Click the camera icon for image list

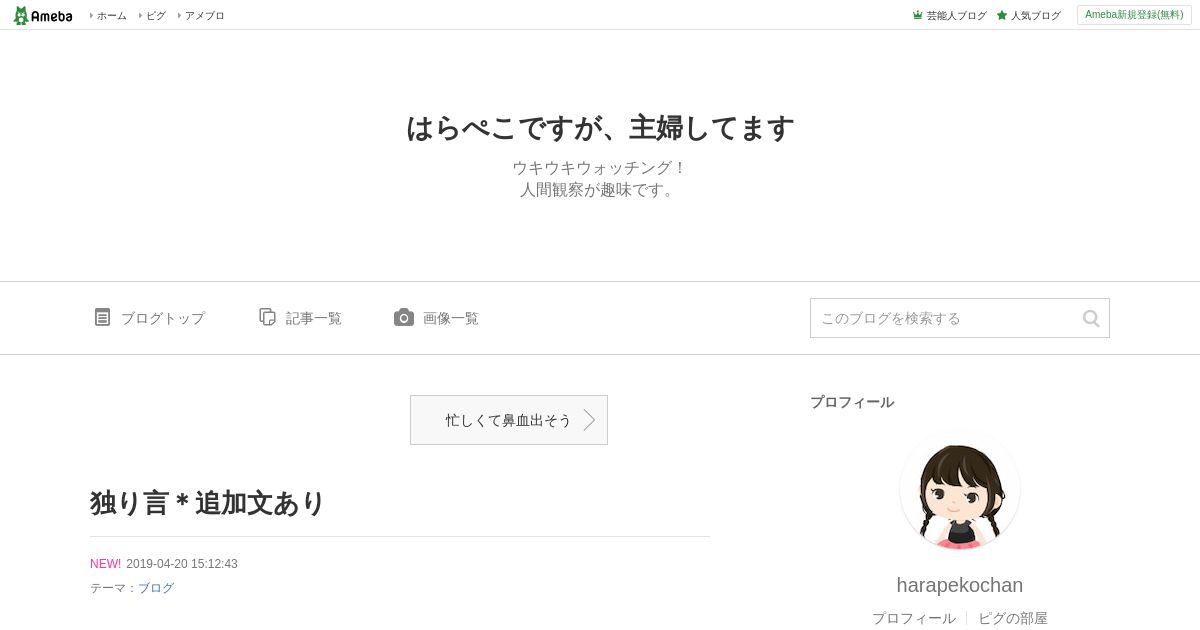coord(404,317)
